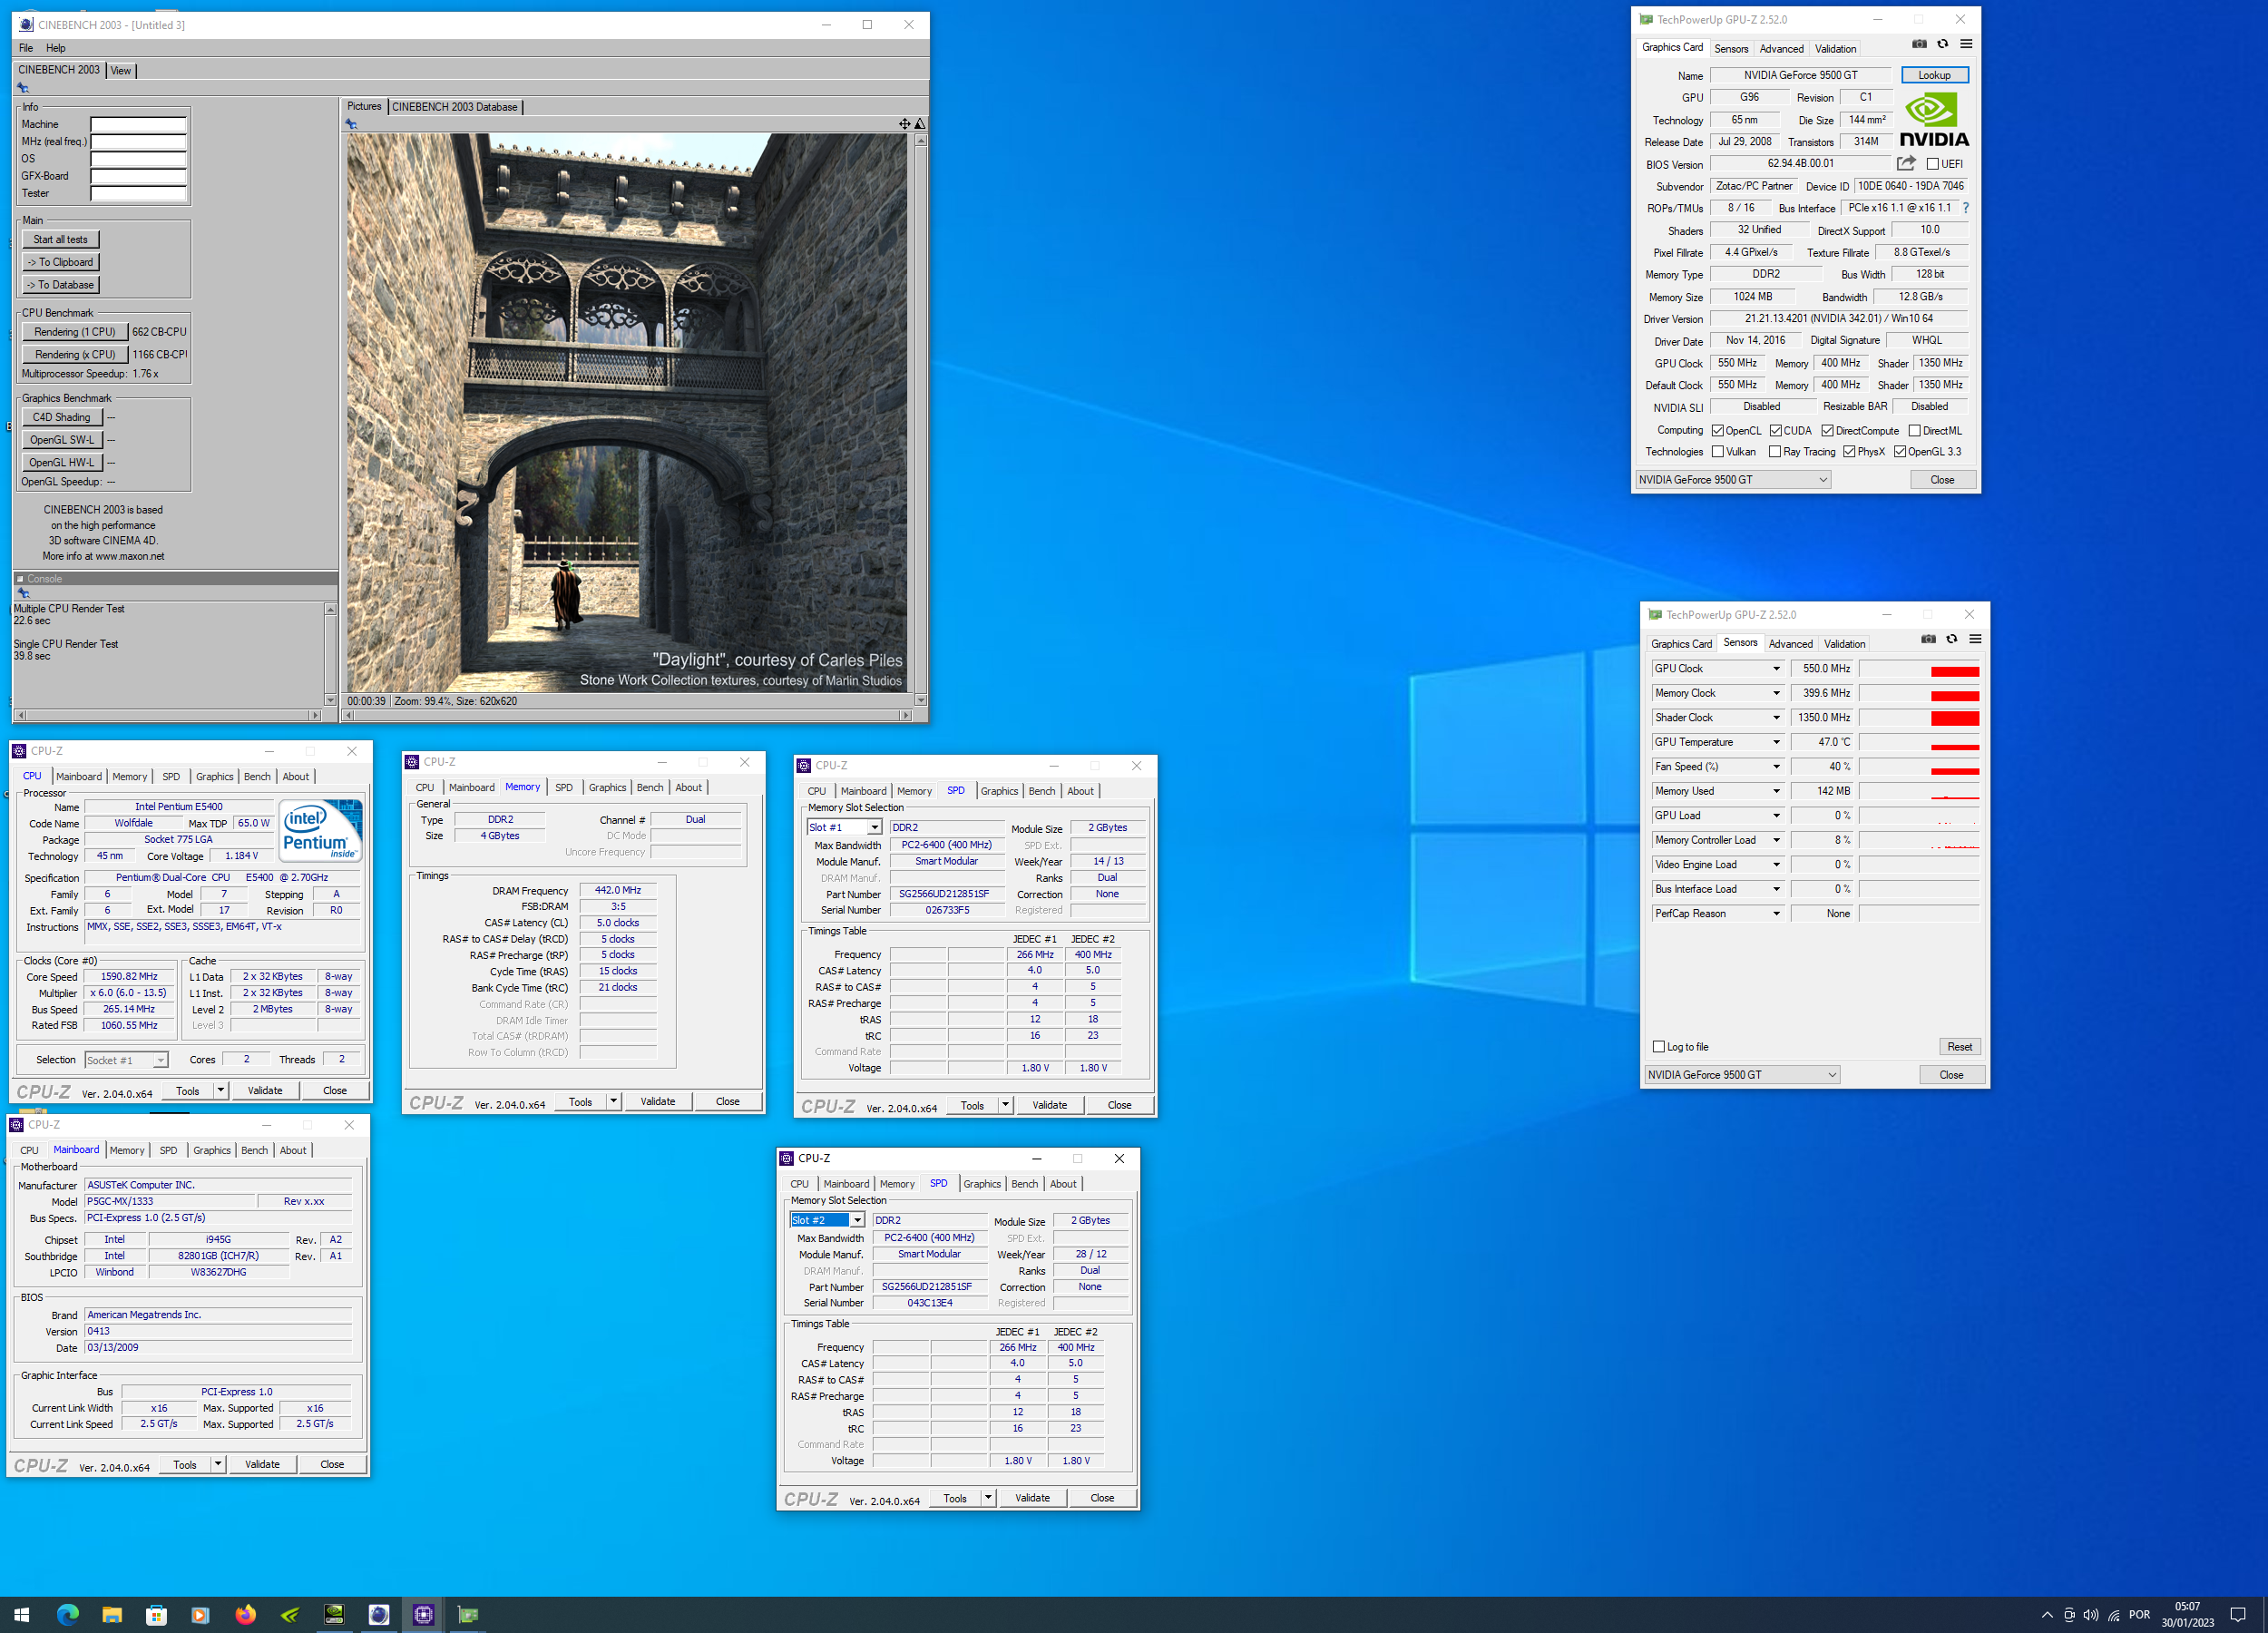Click the -> To Clipboard button

click(61, 262)
